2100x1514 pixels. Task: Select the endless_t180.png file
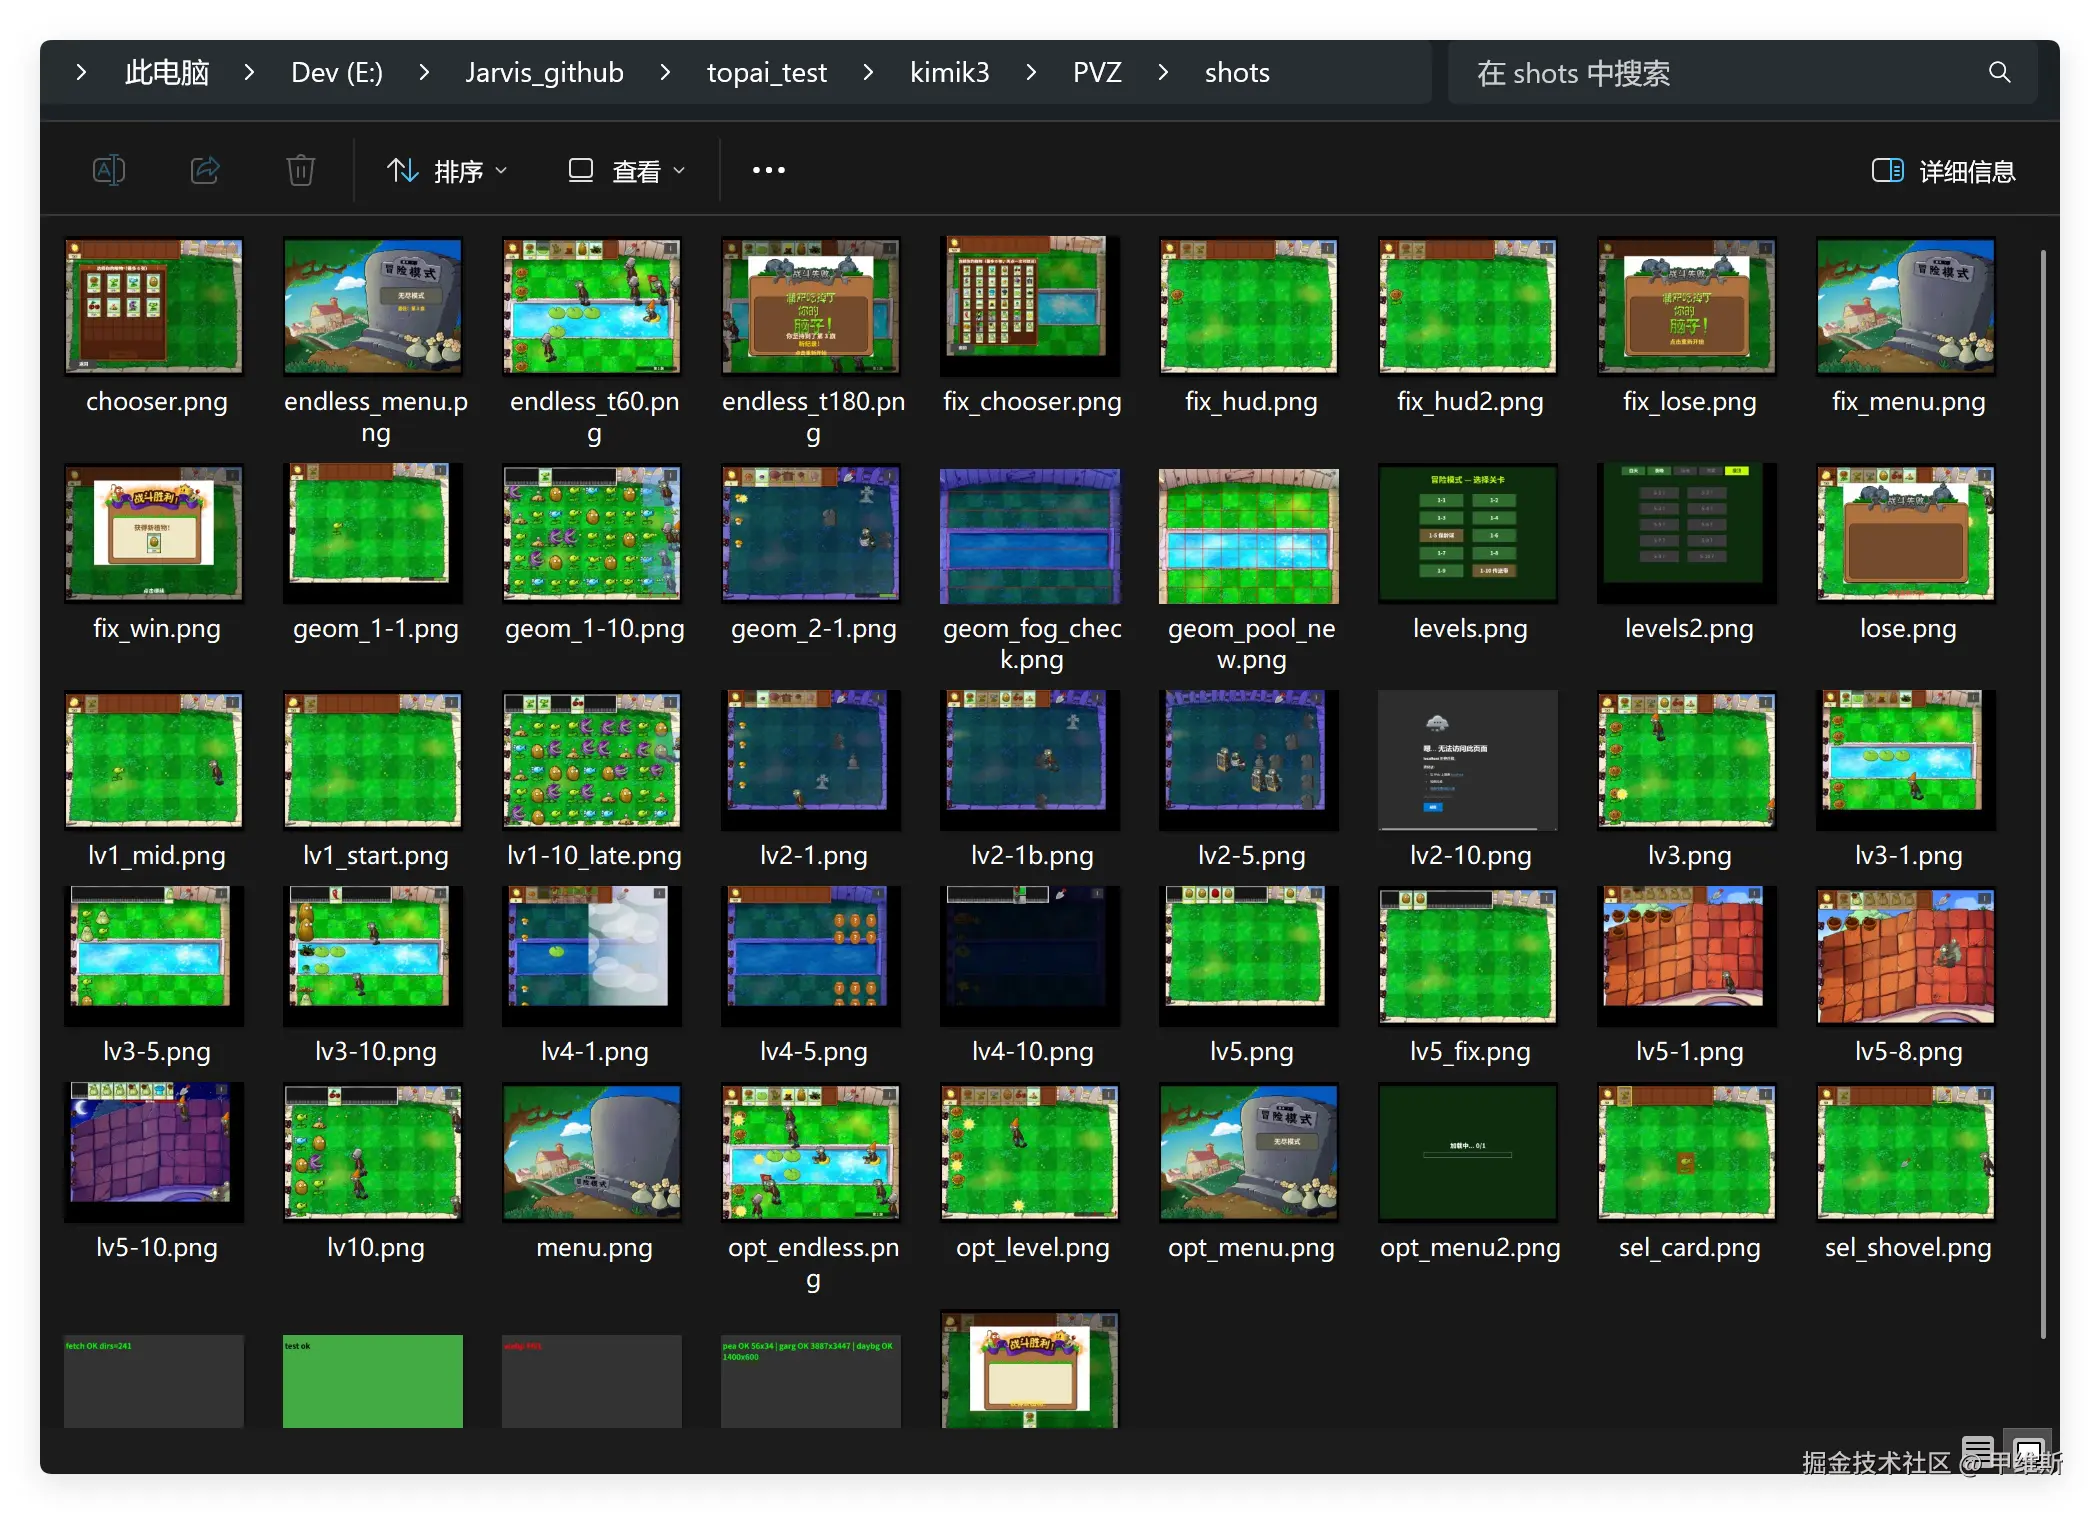(x=811, y=306)
